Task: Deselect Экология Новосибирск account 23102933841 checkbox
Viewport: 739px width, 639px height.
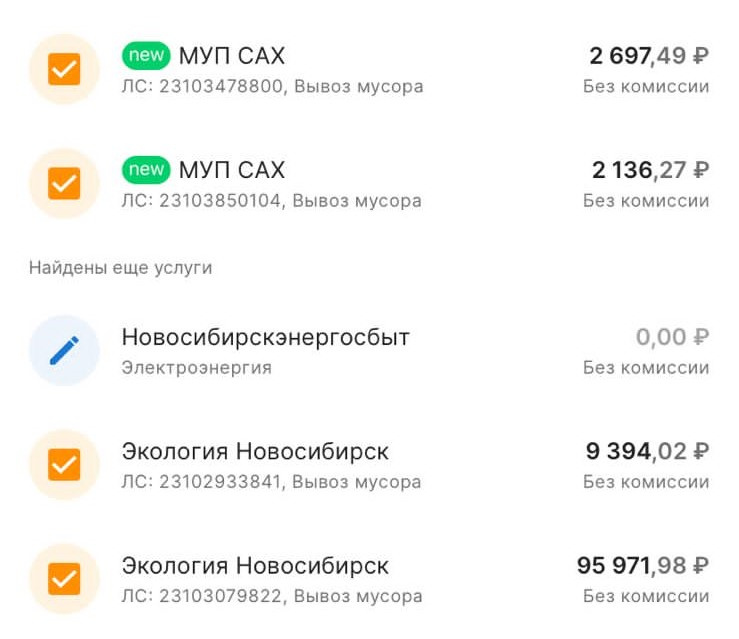Action: [x=64, y=465]
